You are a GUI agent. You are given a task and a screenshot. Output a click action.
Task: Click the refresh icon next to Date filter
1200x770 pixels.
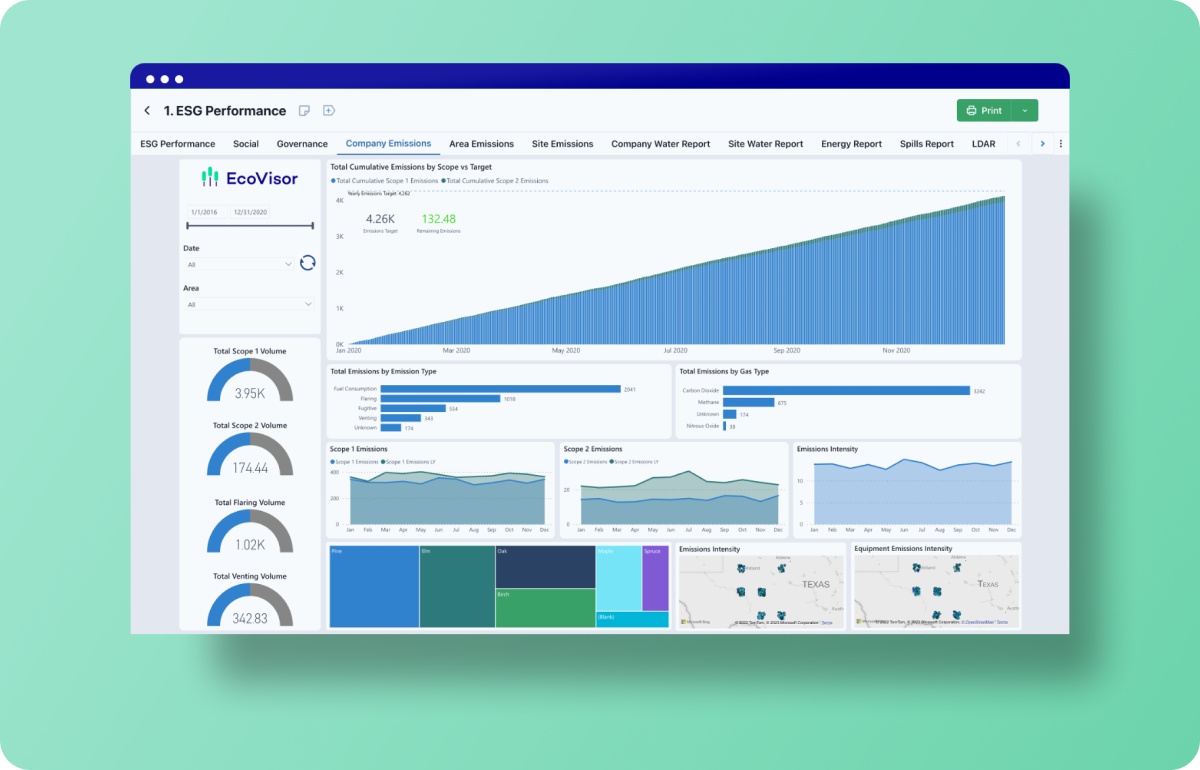(308, 263)
